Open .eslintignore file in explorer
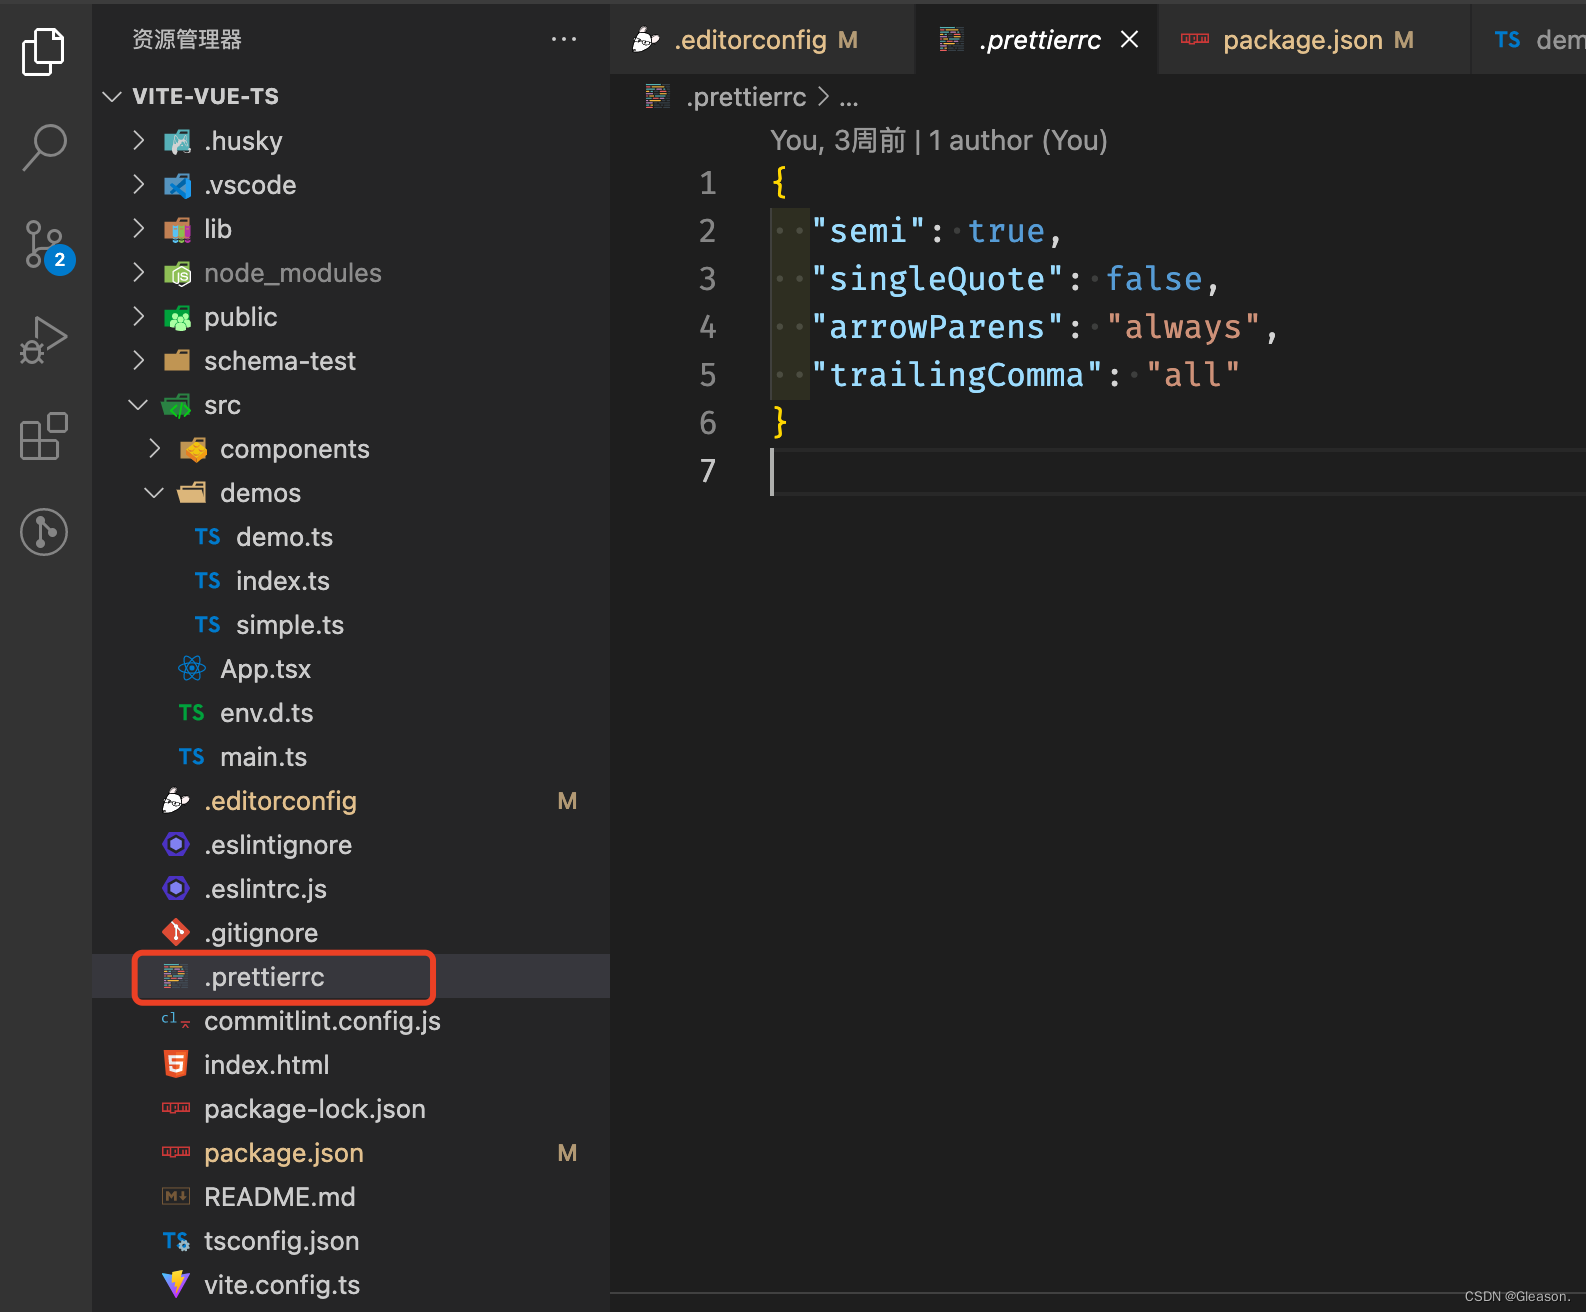Screen dimensions: 1586x1312 coord(351,845)
